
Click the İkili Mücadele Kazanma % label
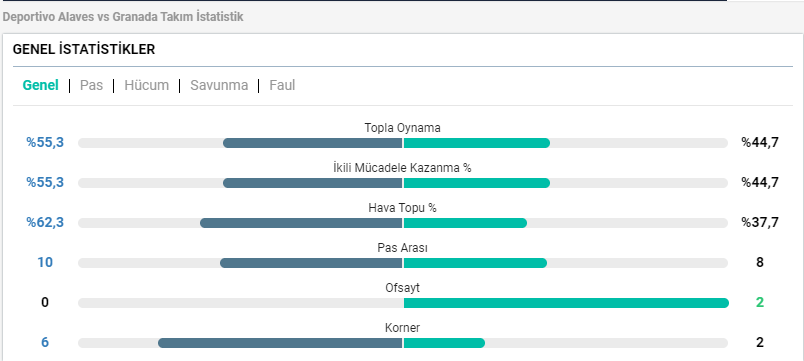click(403, 168)
